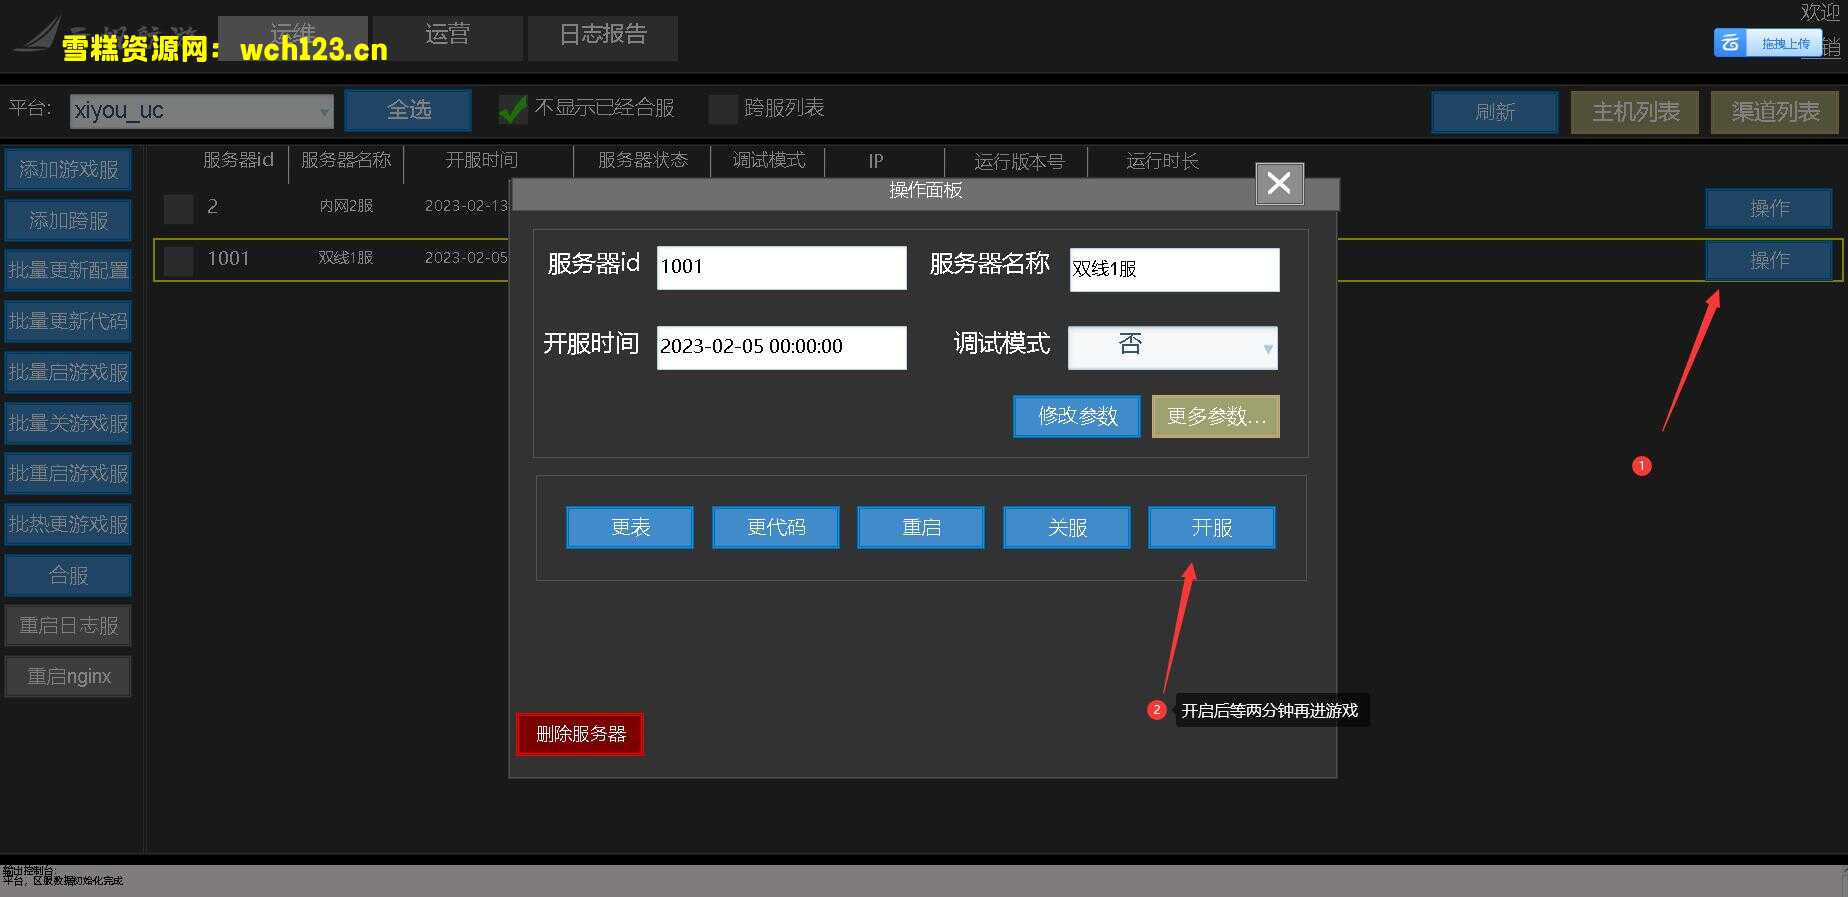1848x897 pixels.
Task: Click the 合服 sidebar button
Action: 68,575
